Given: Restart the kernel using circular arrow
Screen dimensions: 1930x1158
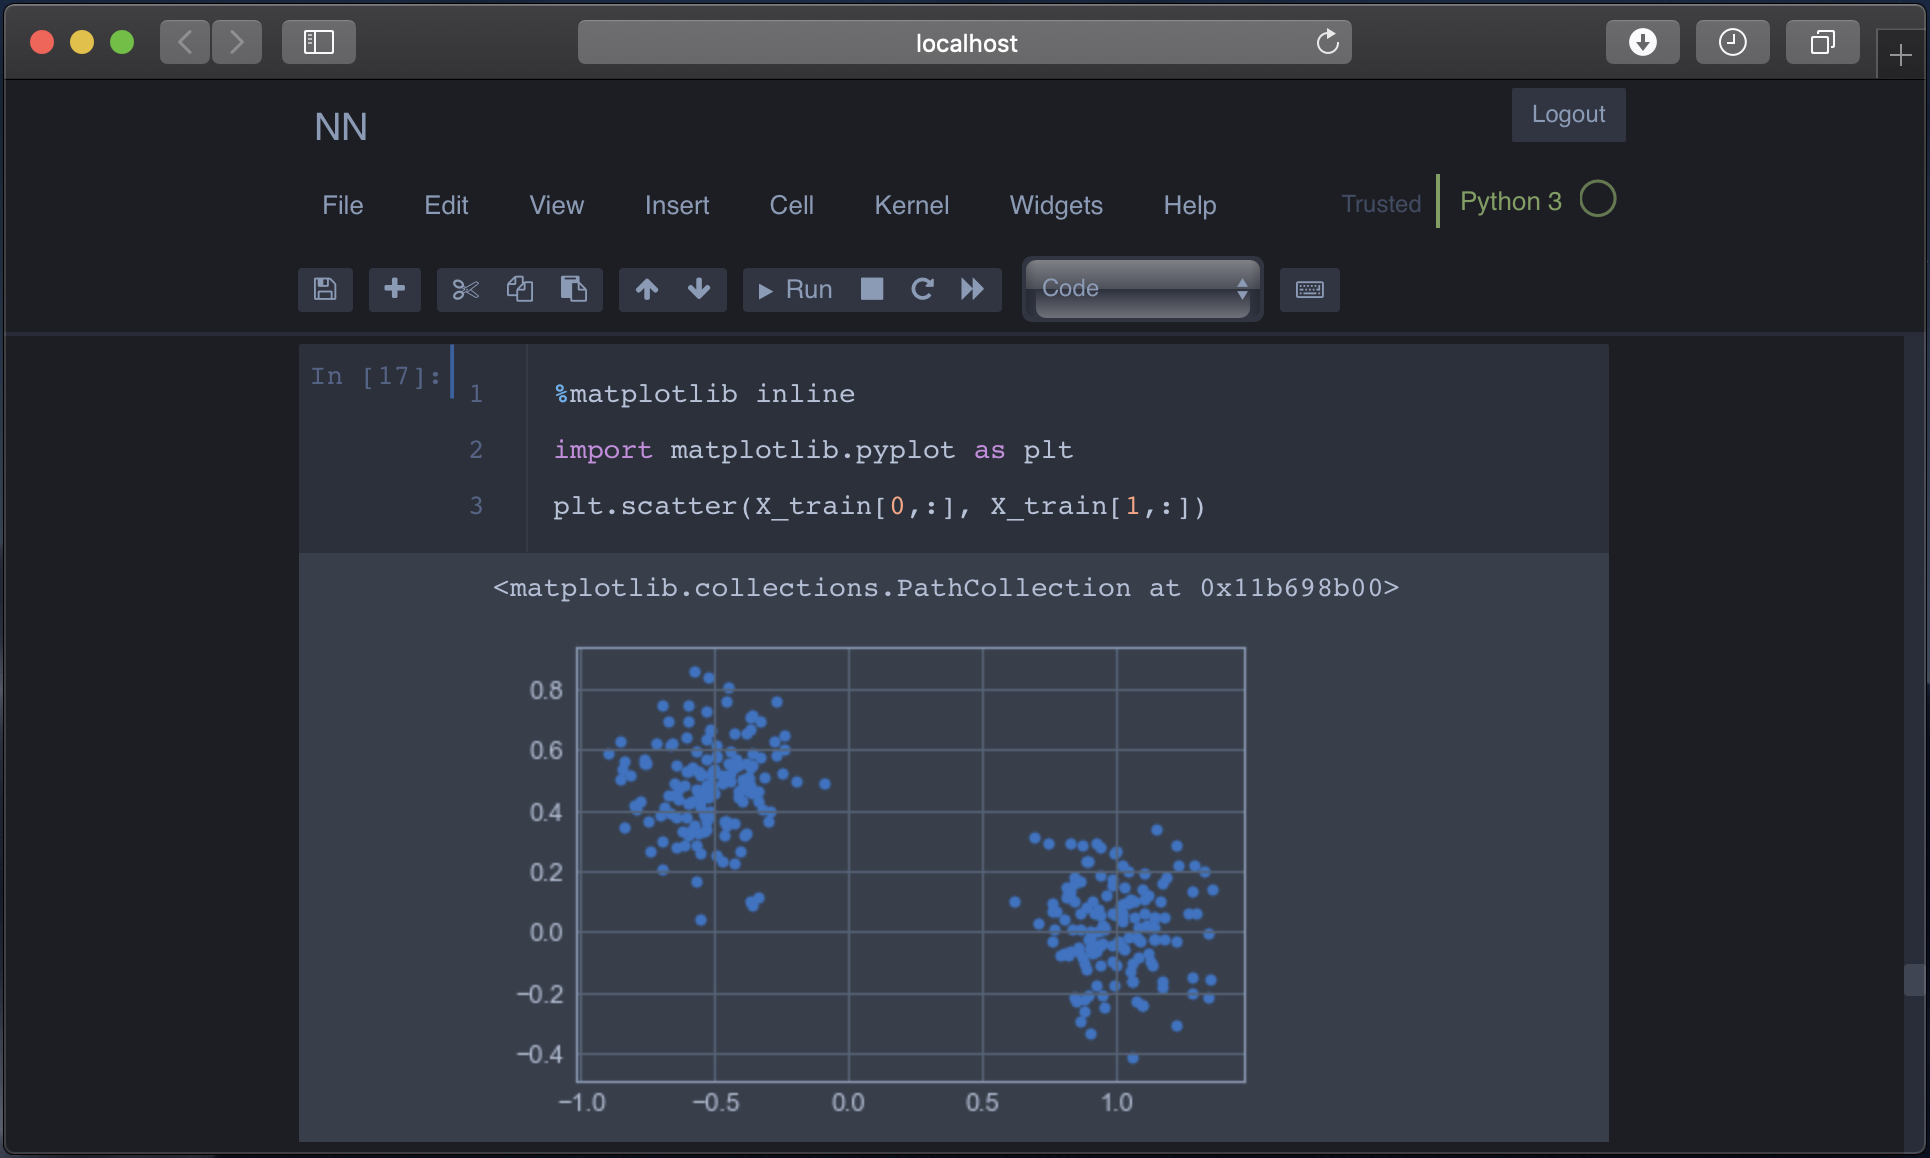Looking at the screenshot, I should coord(922,289).
